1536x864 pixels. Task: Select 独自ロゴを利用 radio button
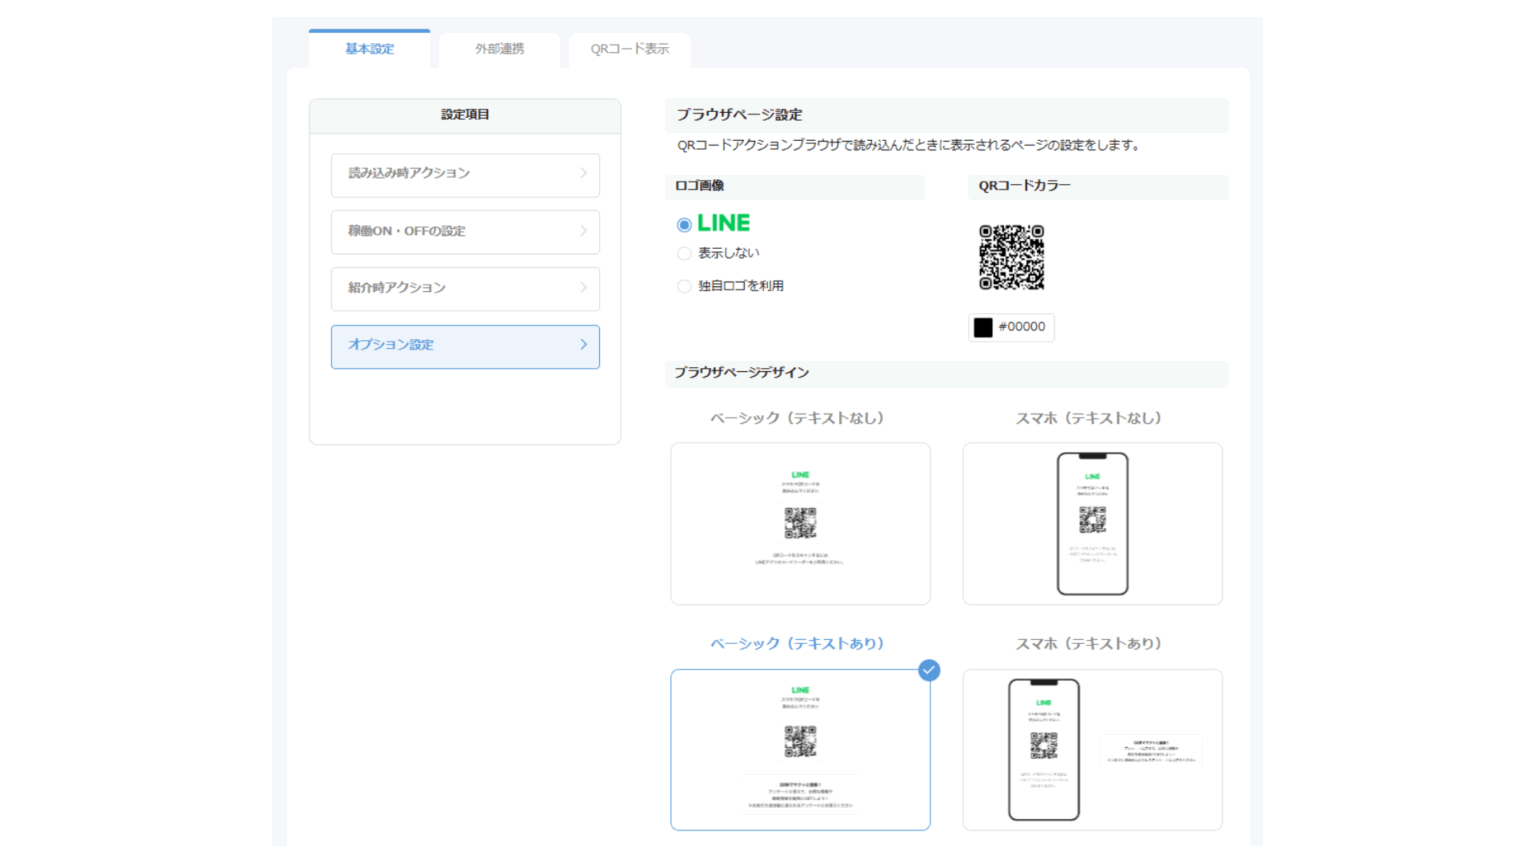[684, 286]
